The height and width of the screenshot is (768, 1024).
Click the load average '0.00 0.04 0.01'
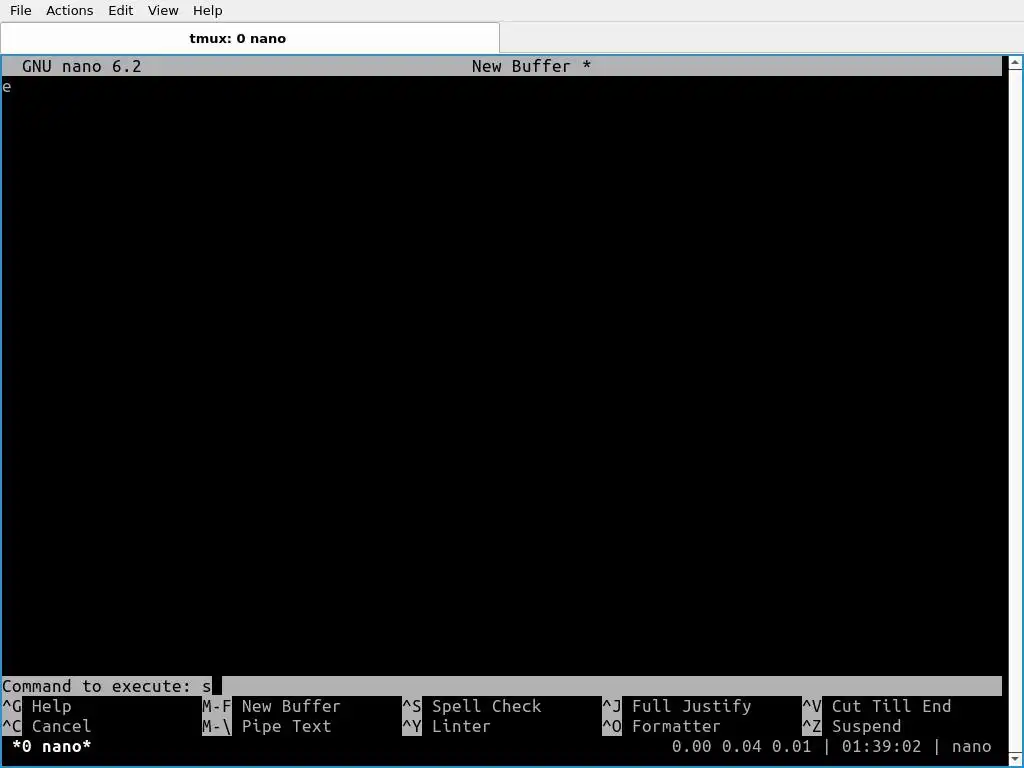click(x=741, y=746)
